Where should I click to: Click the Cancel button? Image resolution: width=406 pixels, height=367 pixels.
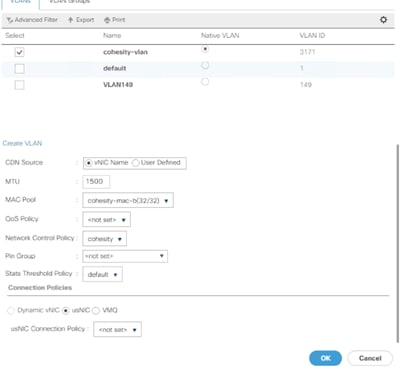[370, 358]
